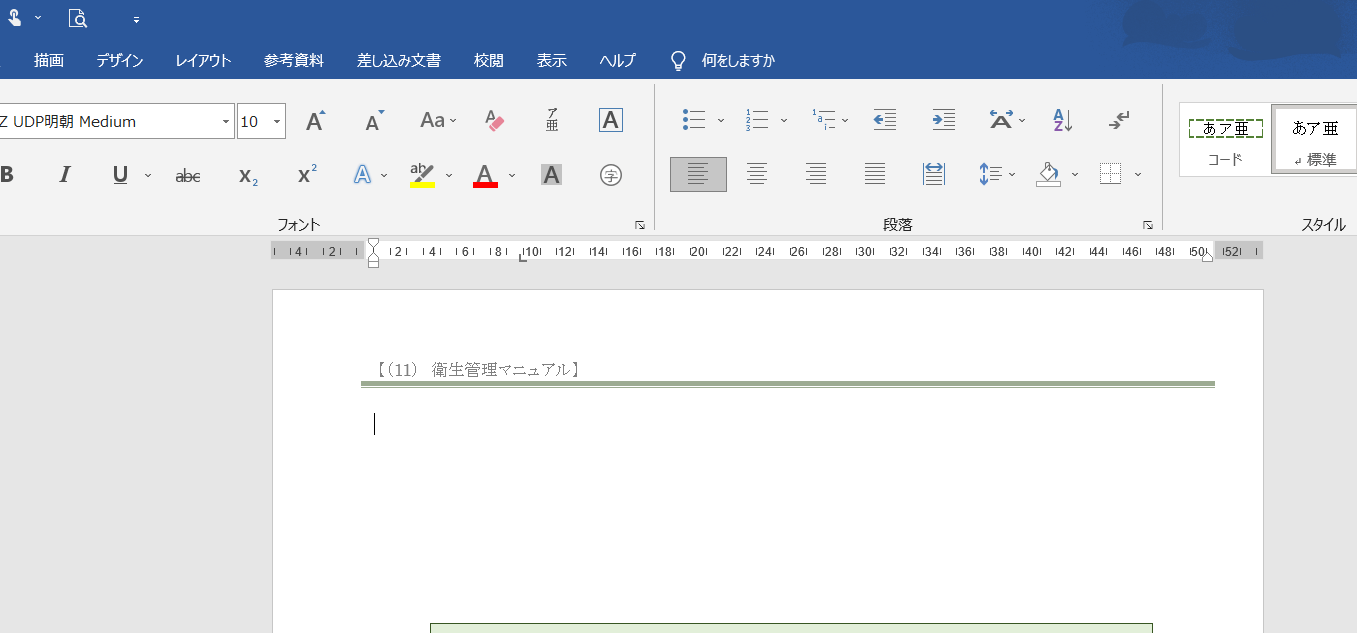This screenshot has height=633, width=1357.
Task: Open the font name combo box
Action: pos(116,121)
